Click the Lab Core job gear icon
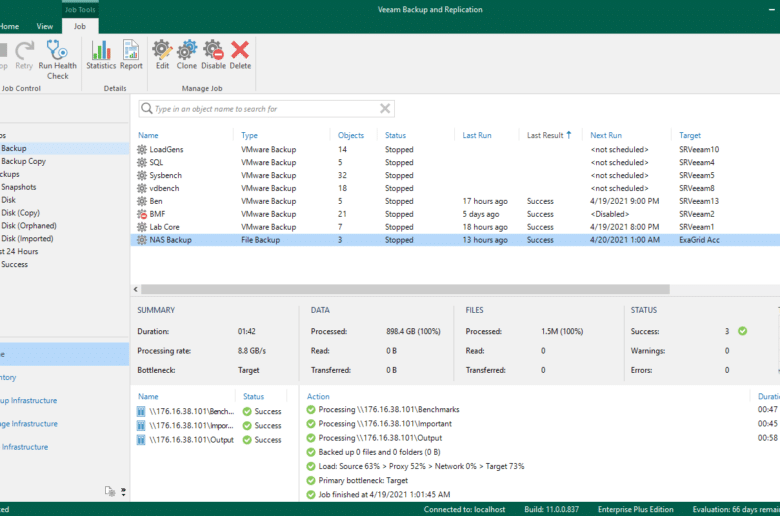780x516 pixels. click(x=142, y=227)
